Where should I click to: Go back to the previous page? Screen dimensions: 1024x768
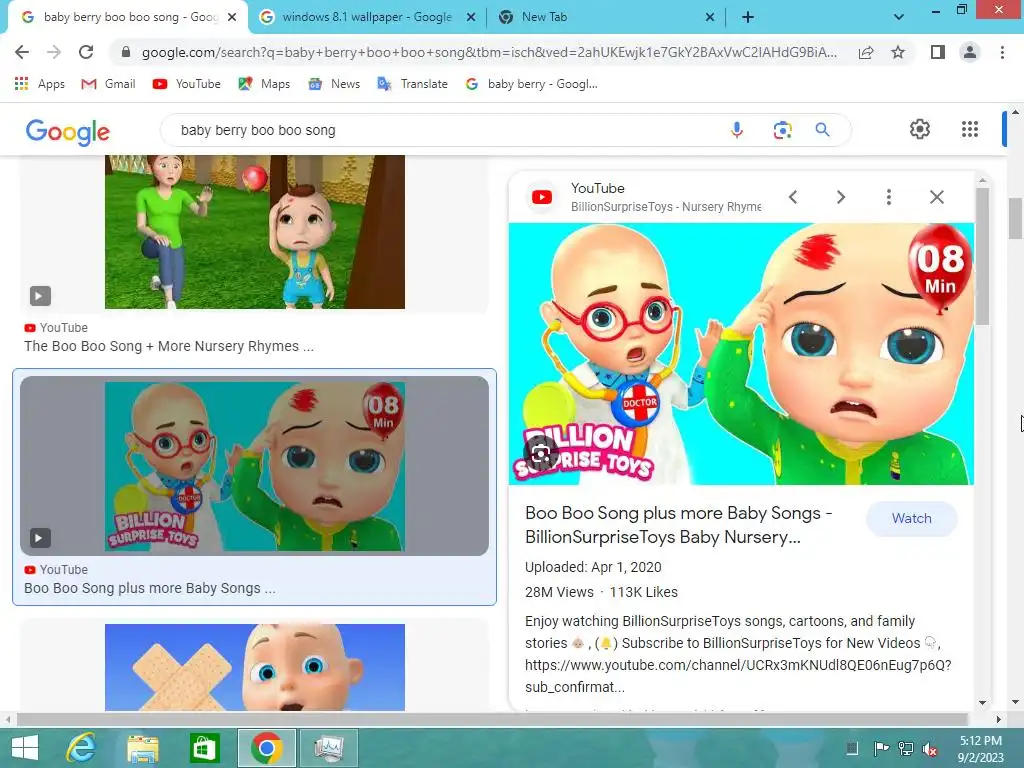click(x=22, y=52)
